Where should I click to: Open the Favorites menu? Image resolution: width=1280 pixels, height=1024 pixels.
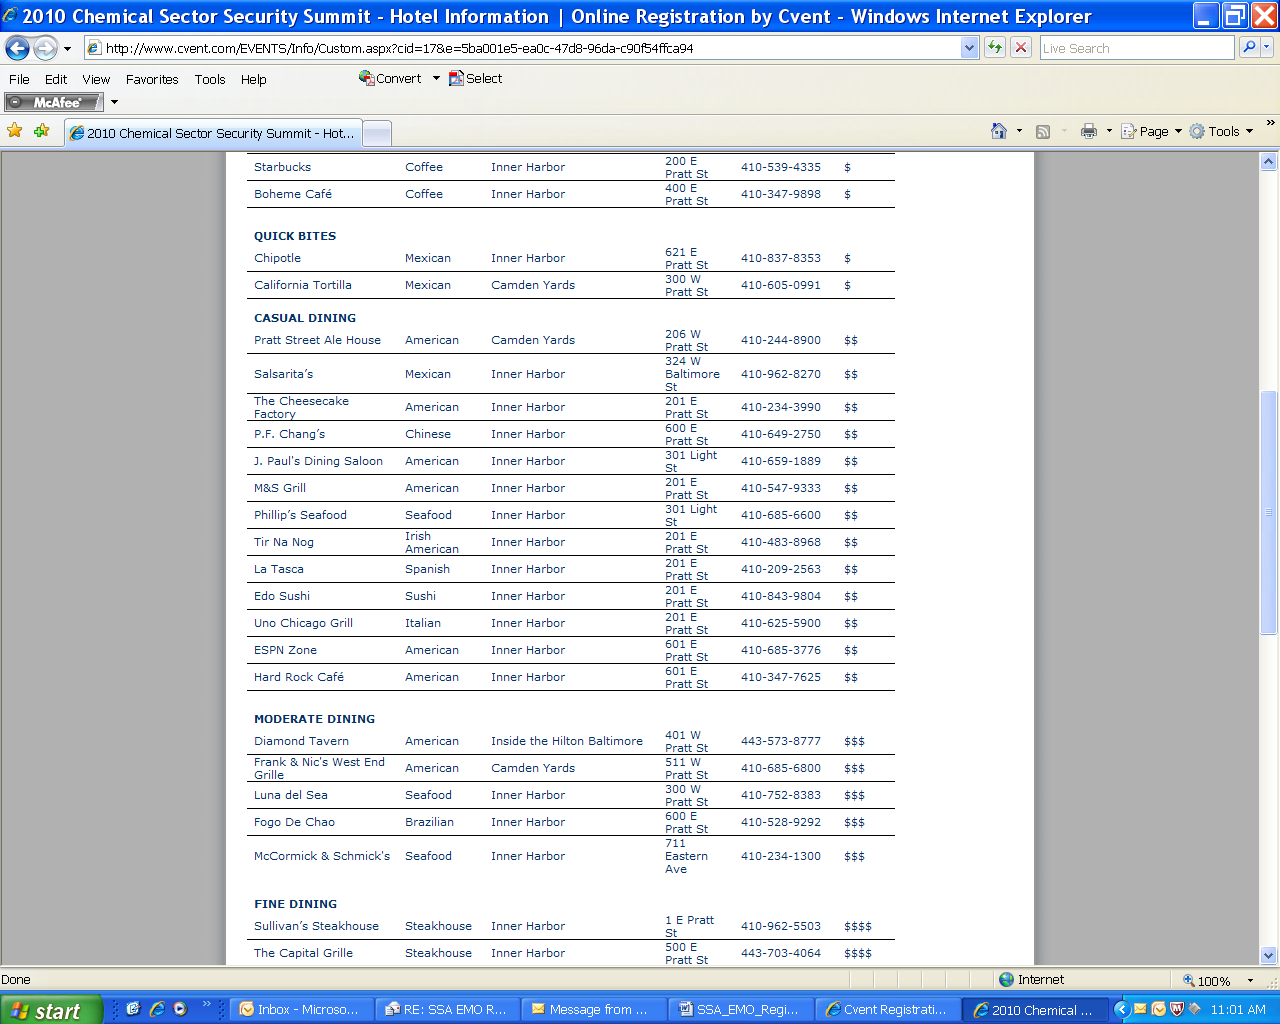[152, 80]
